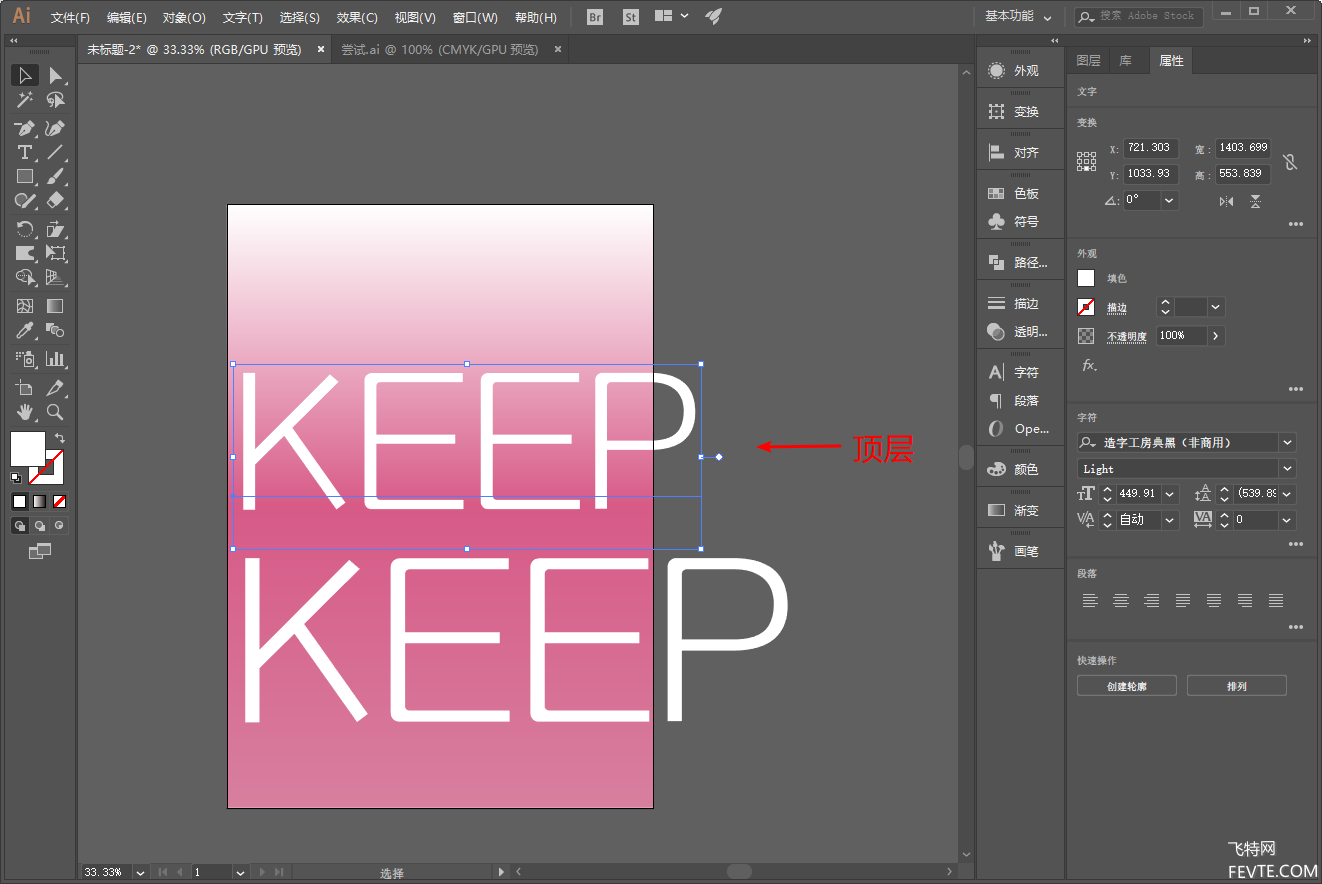Set fill to None below color swatches
This screenshot has width=1322, height=884.
(x=60, y=501)
